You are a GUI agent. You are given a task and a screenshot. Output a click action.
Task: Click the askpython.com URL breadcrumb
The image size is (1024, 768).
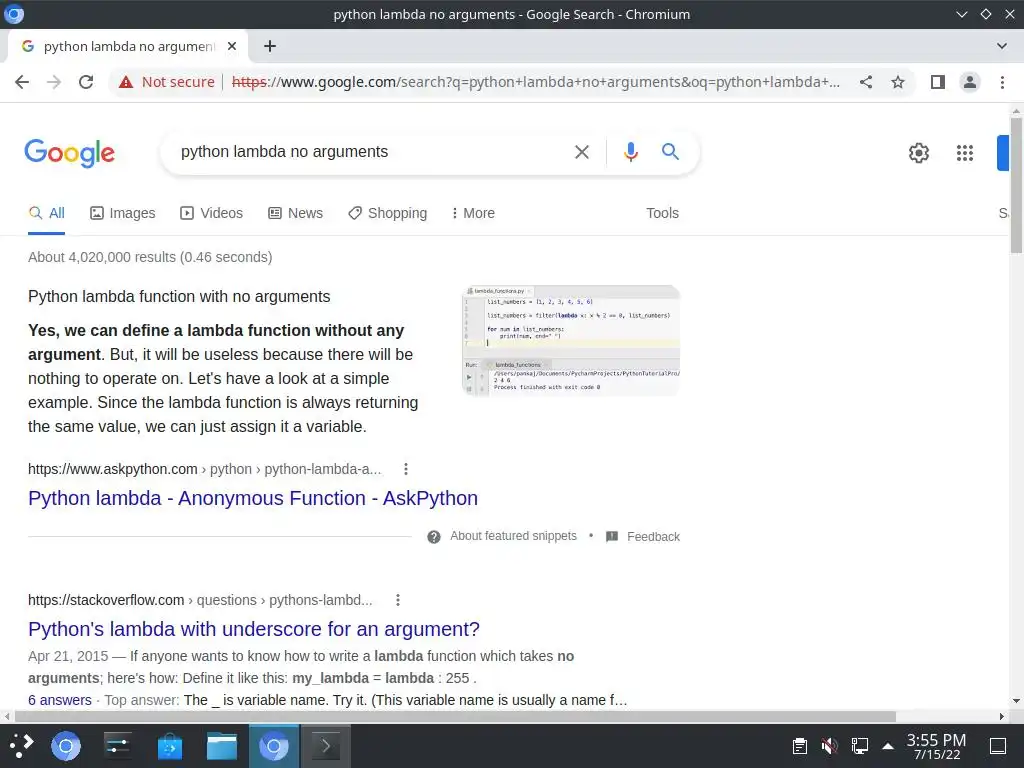pos(204,469)
